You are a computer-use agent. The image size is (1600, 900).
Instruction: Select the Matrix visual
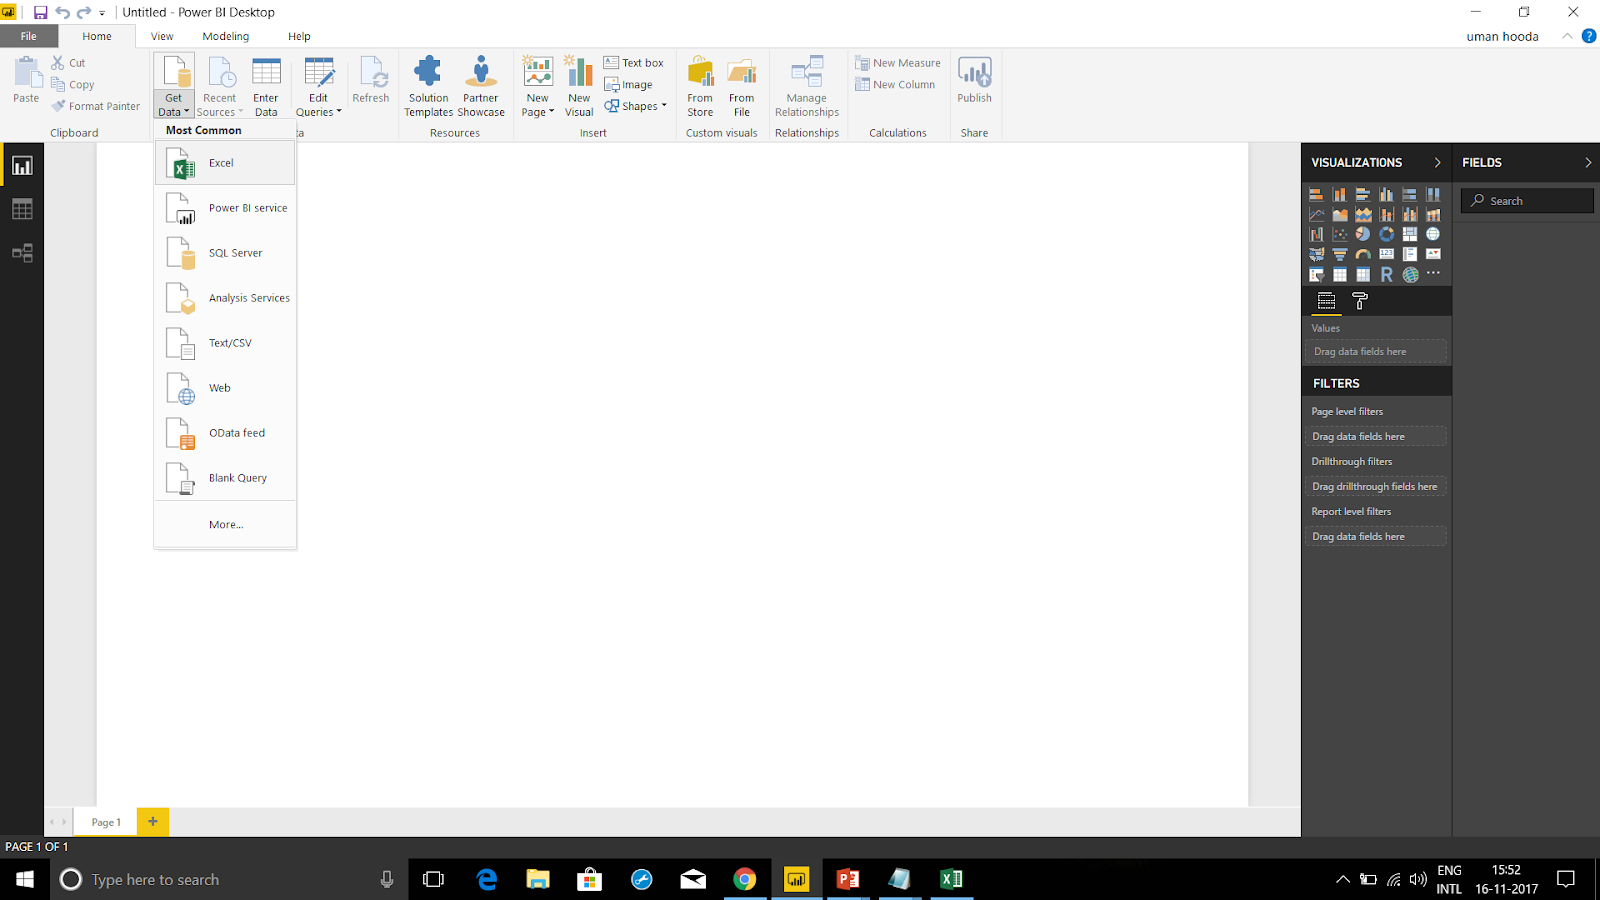1363,274
